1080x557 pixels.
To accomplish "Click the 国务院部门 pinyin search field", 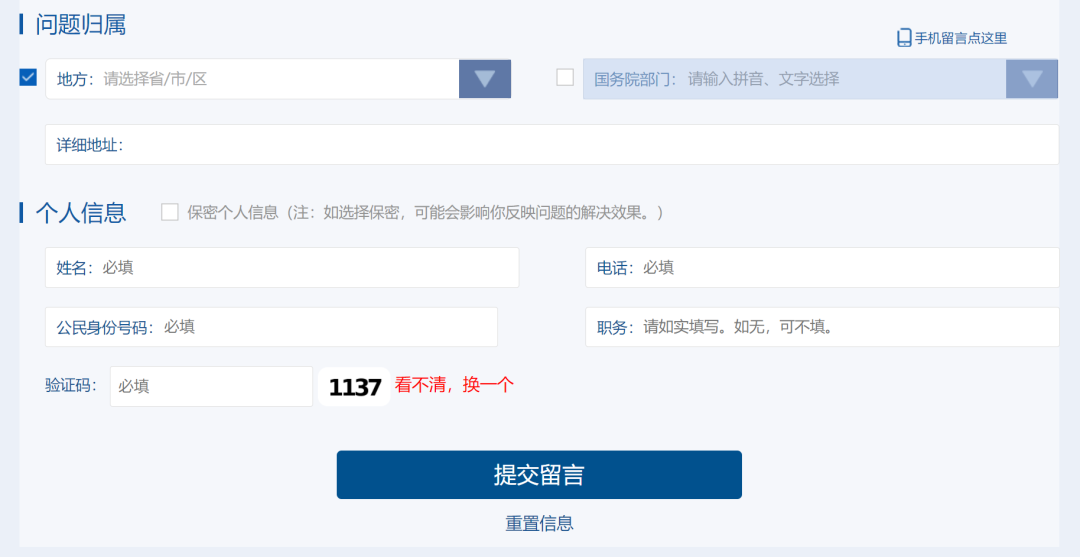I will (x=795, y=79).
